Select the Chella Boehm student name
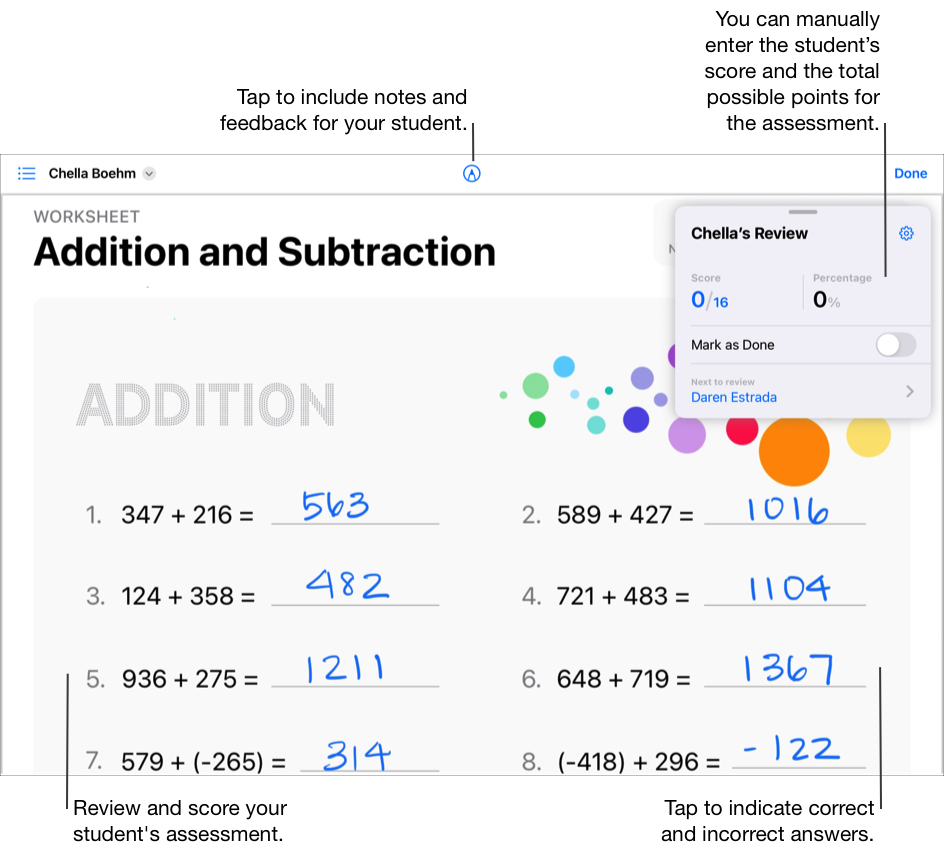 (92, 173)
